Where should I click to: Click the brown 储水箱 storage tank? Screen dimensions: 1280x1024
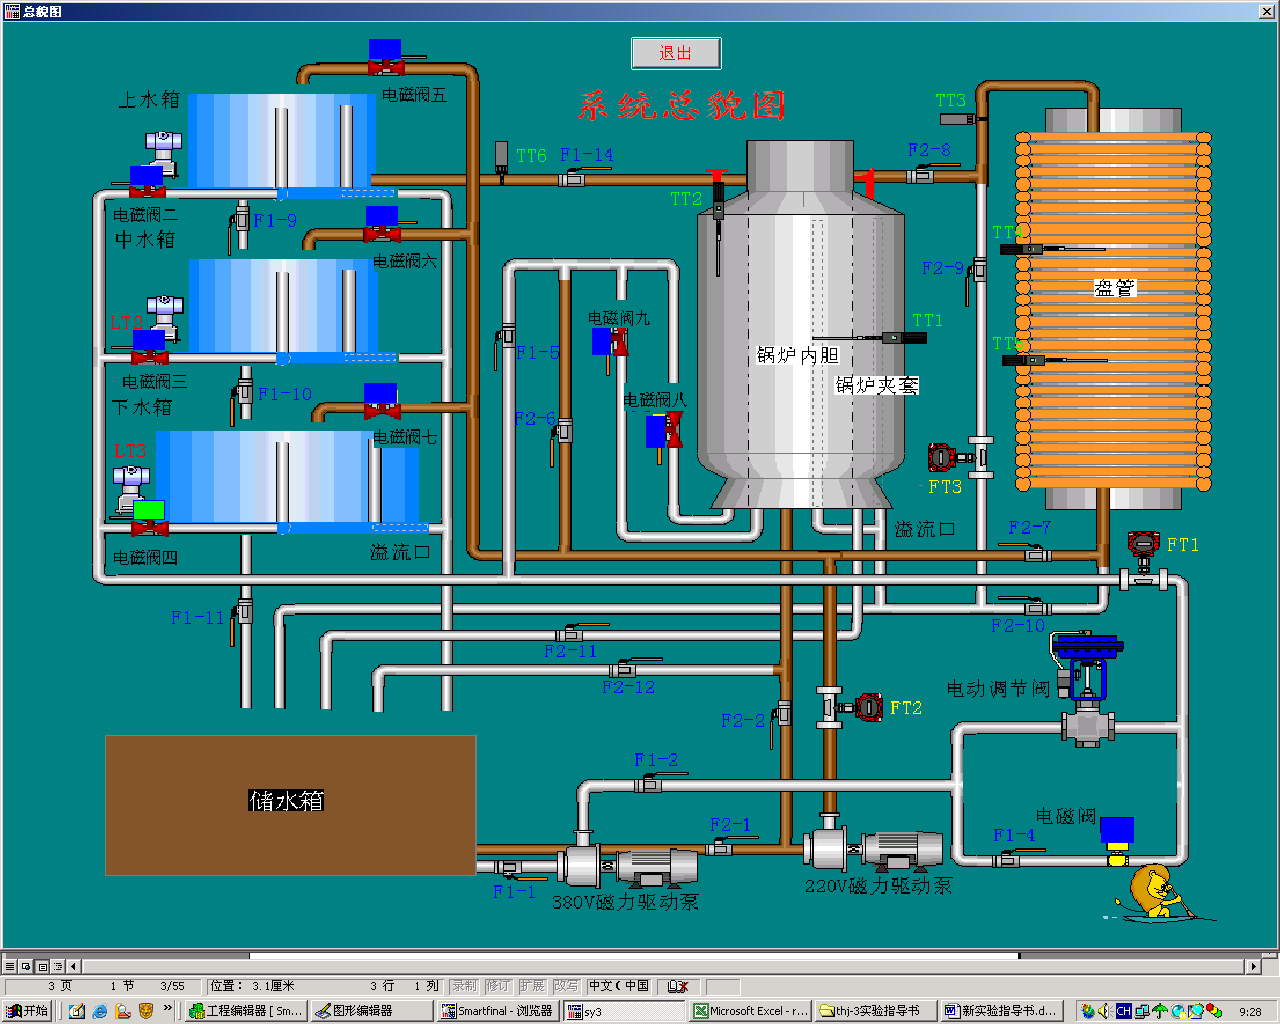pos(290,805)
